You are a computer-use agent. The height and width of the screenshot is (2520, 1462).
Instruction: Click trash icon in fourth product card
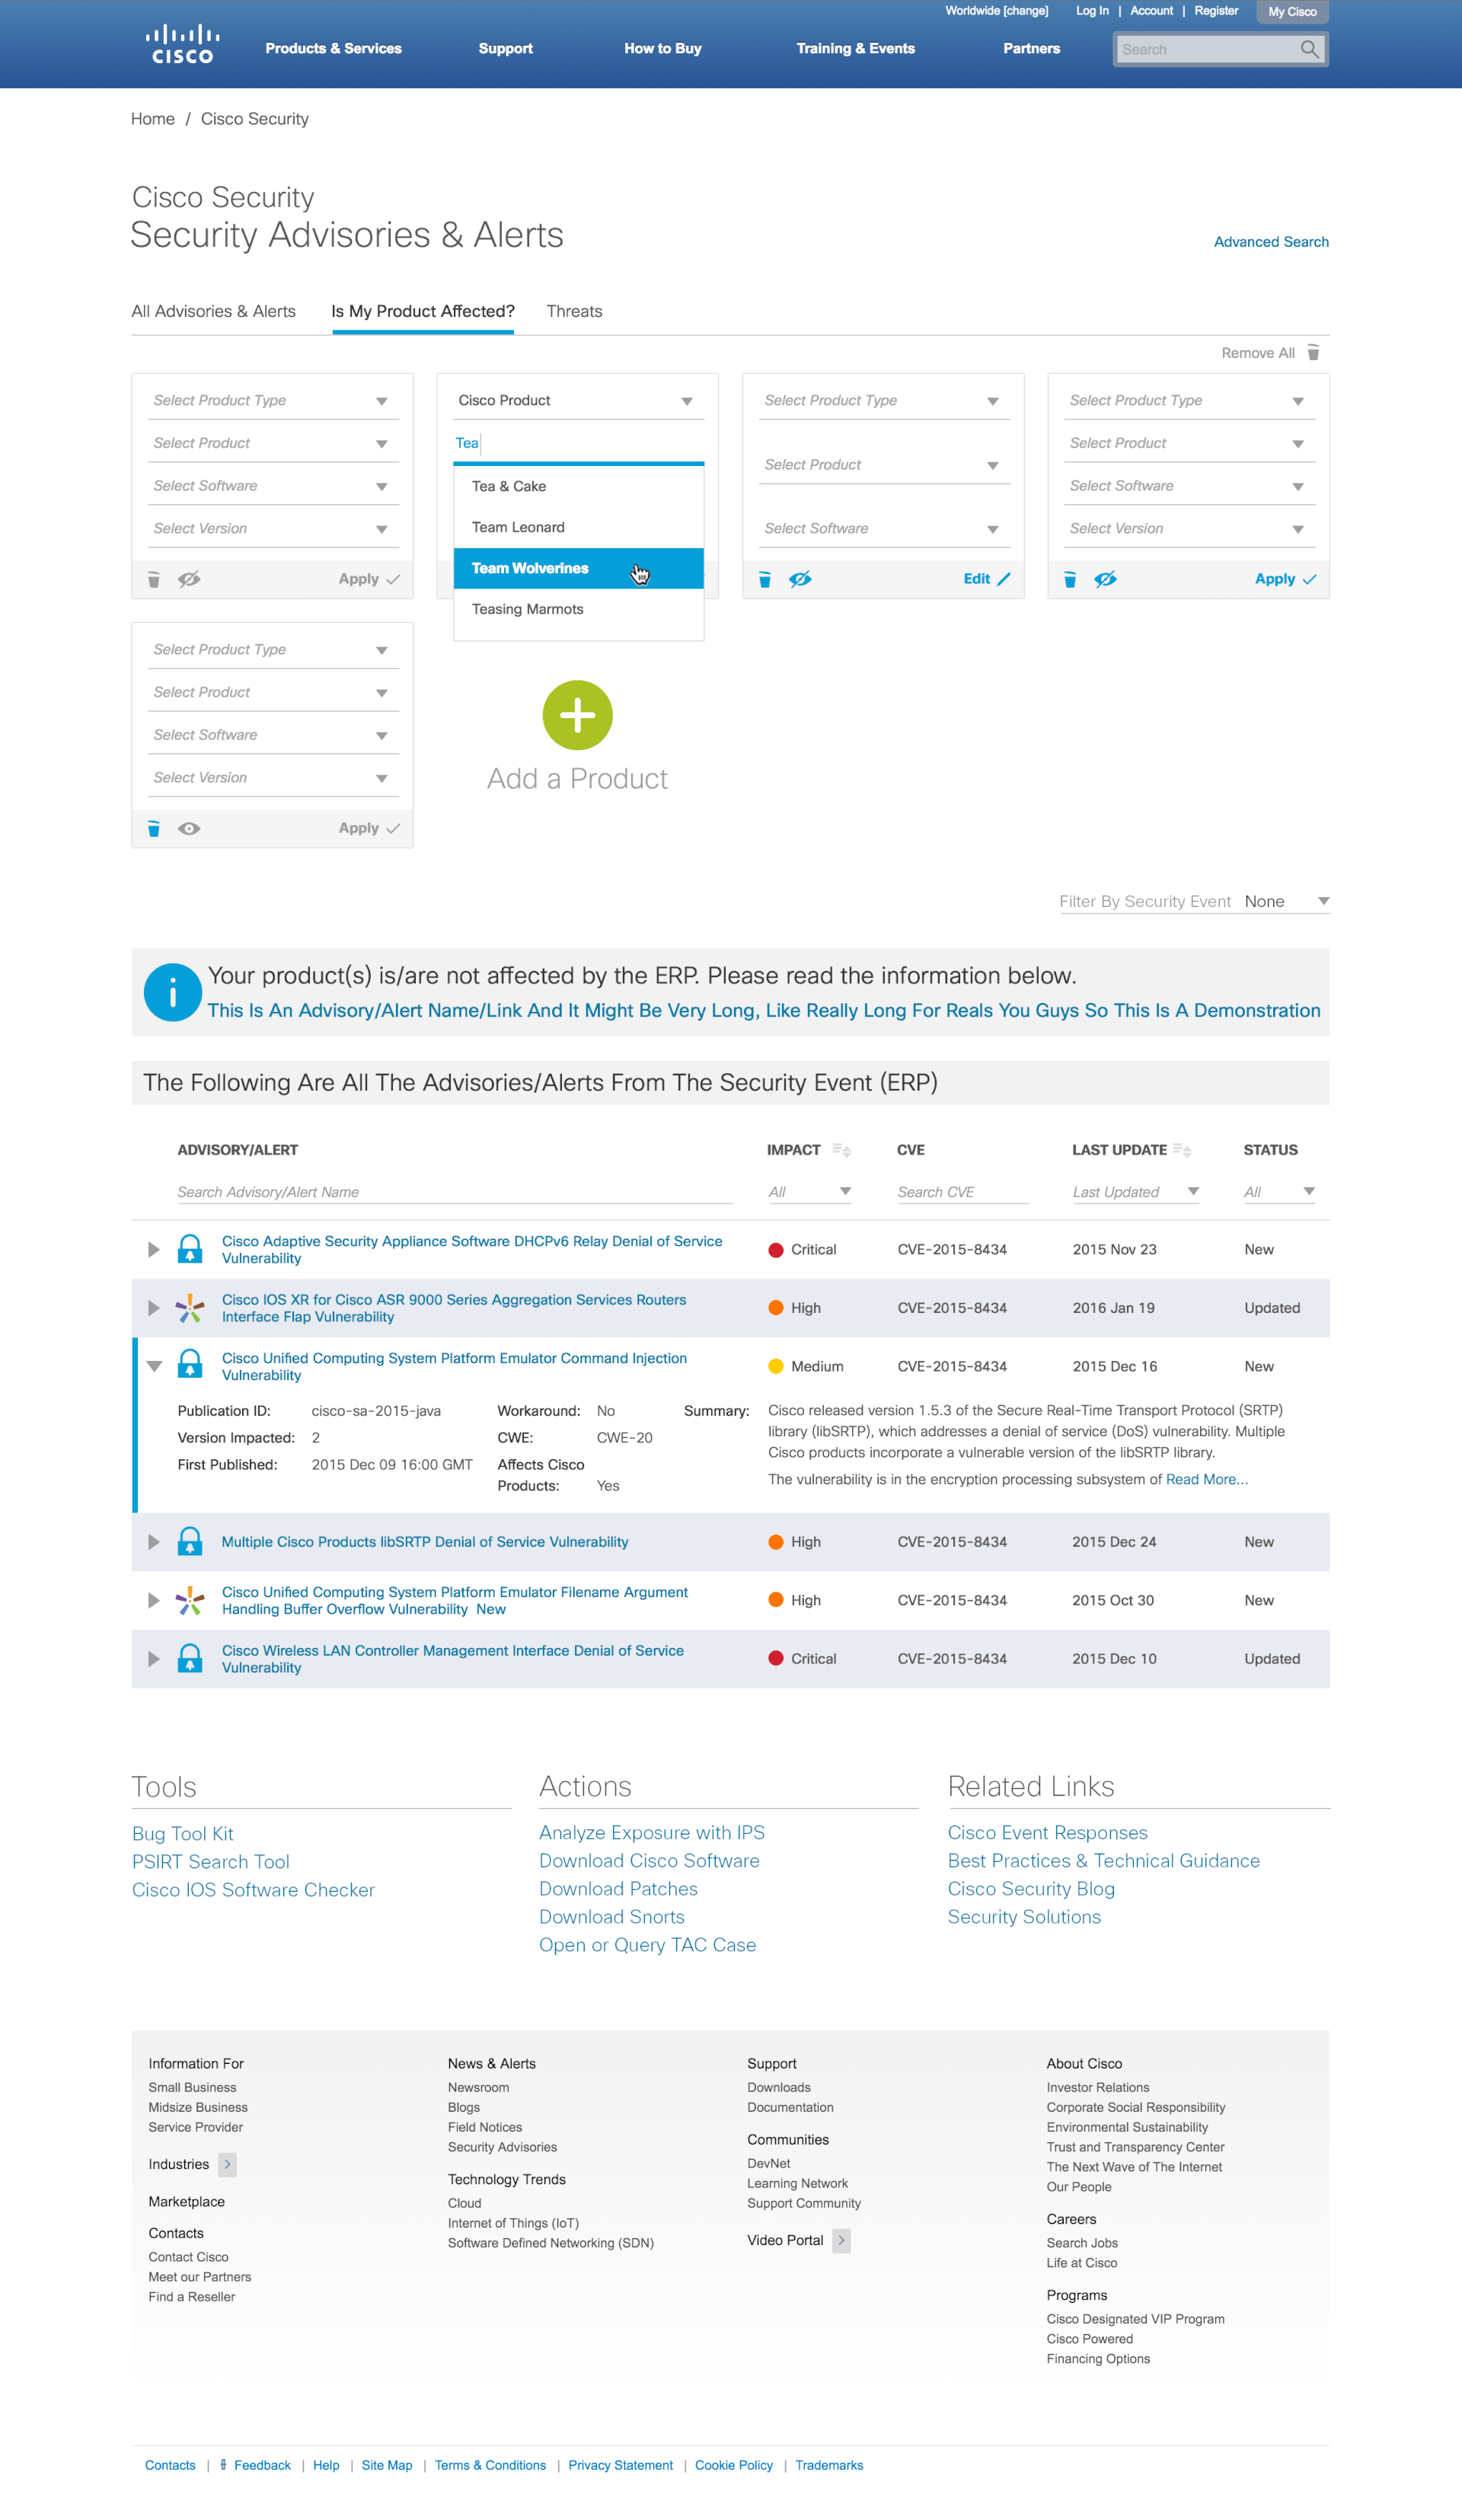(1070, 579)
